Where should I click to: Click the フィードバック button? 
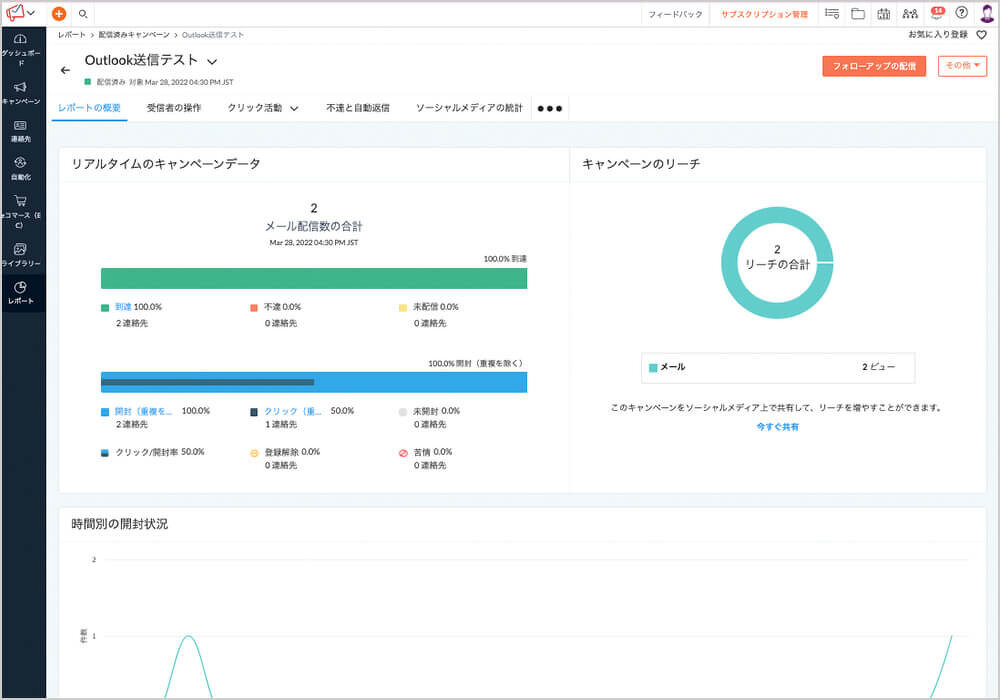click(x=675, y=13)
